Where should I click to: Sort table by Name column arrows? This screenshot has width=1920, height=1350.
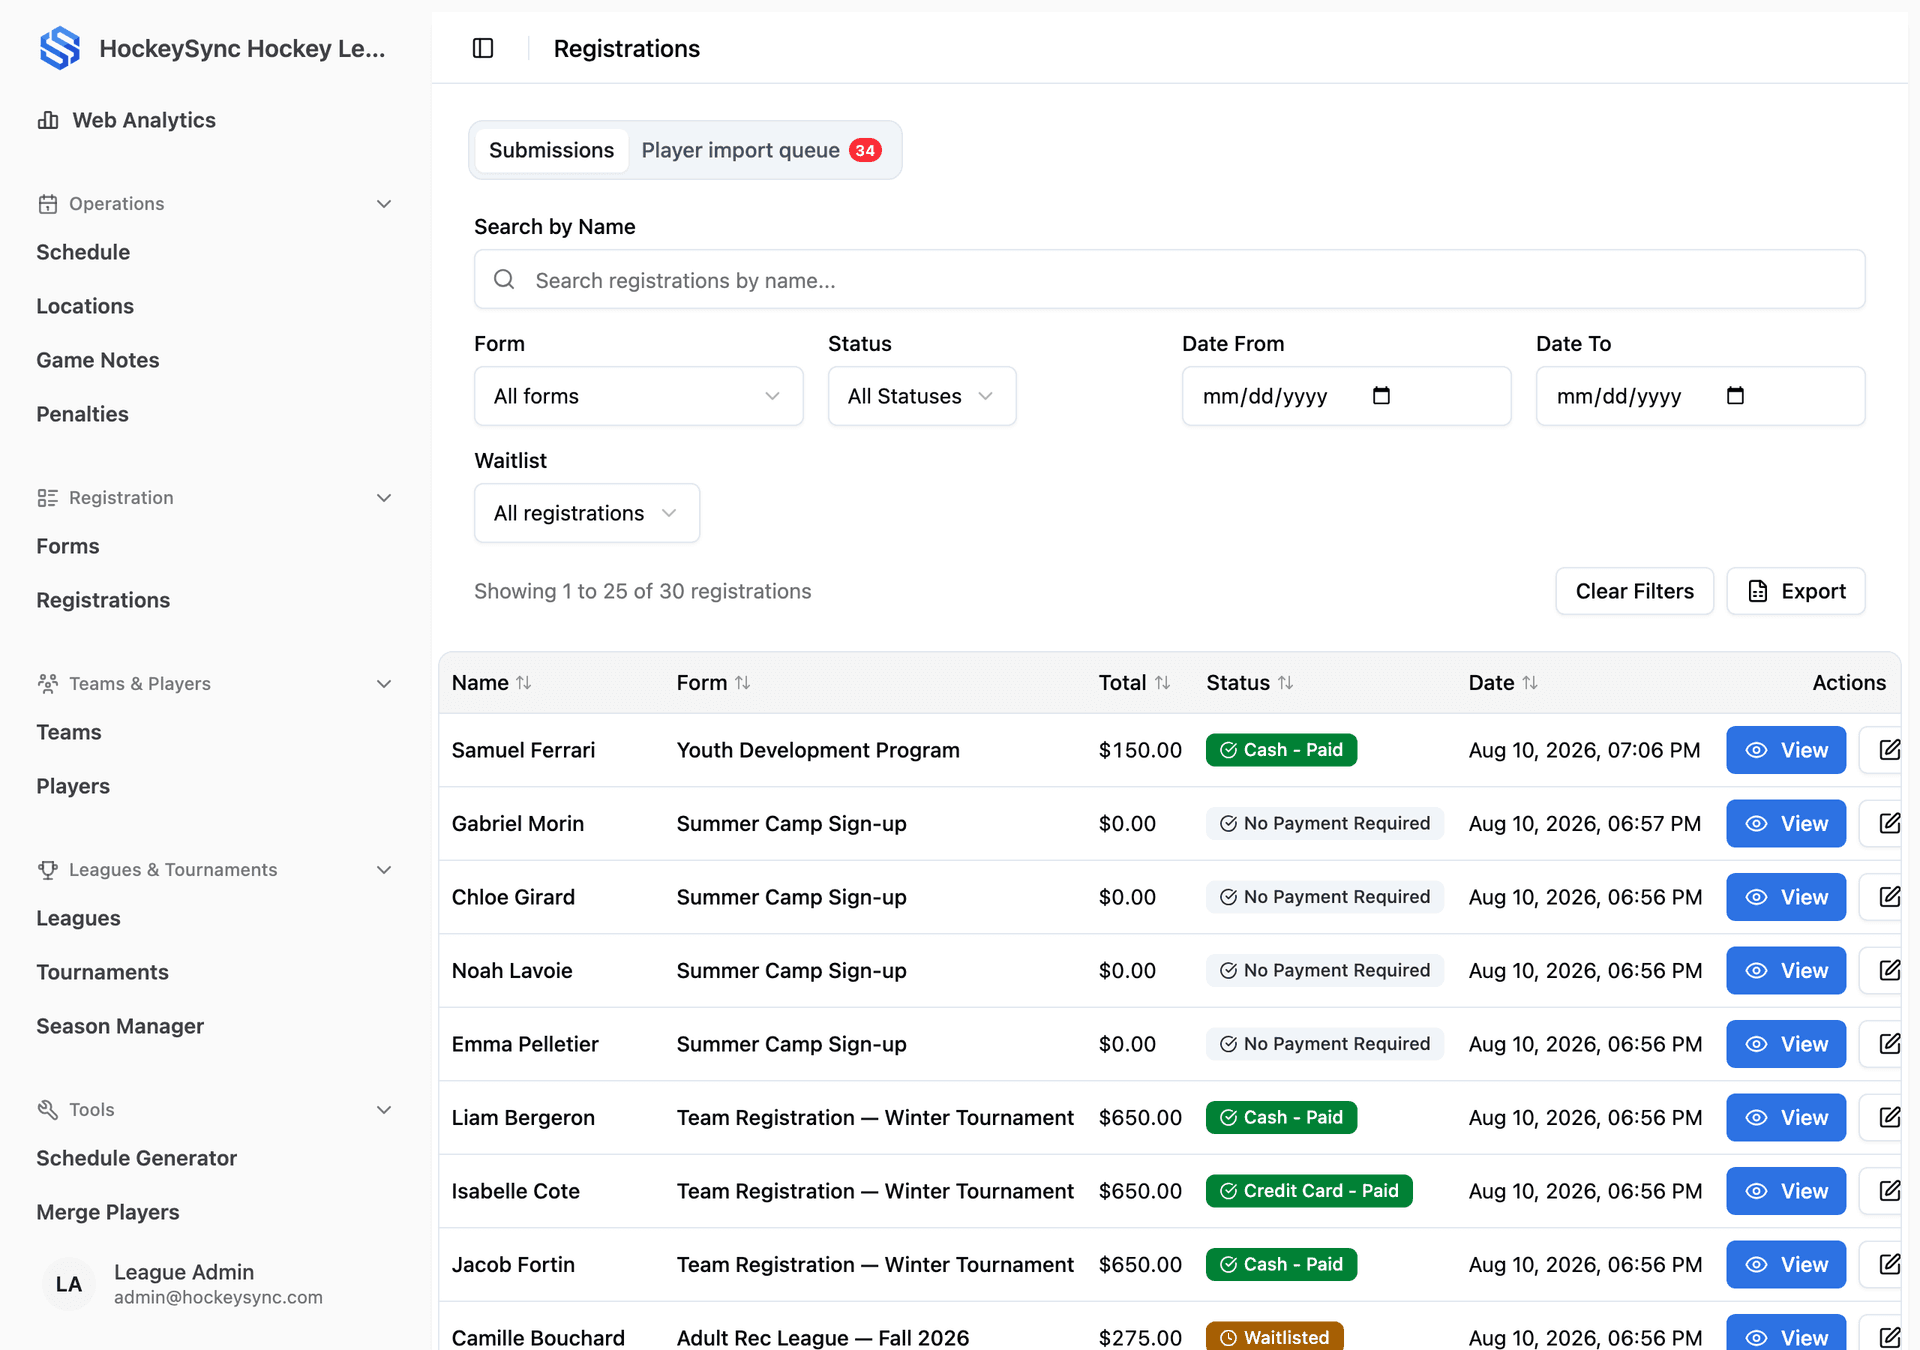coord(524,683)
